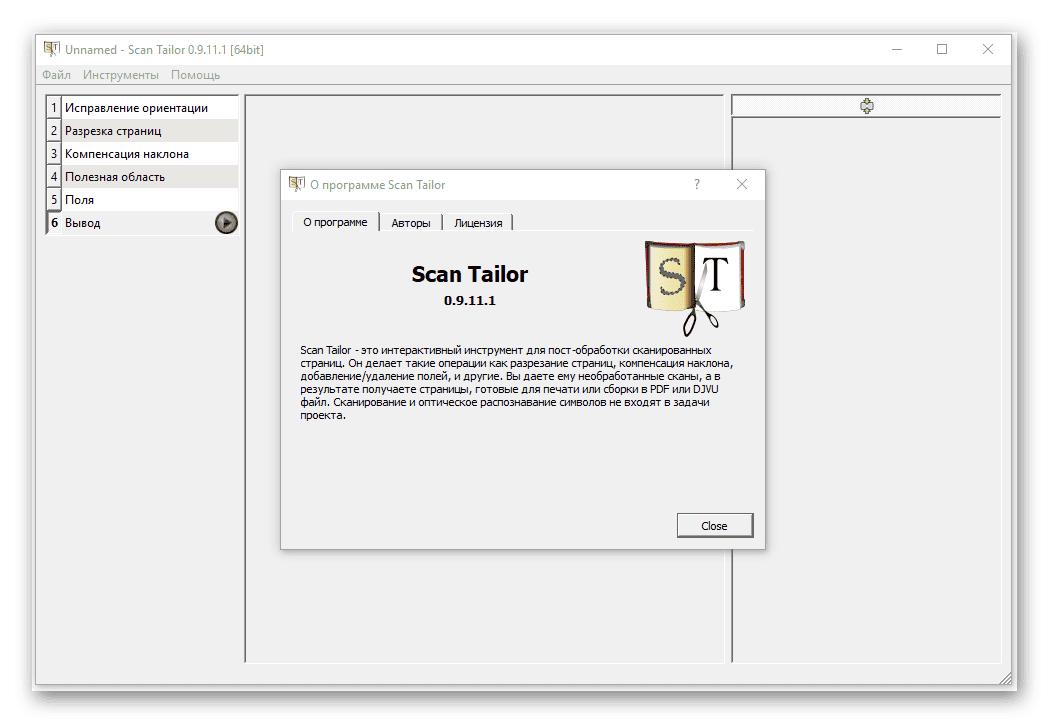
Task: Click the Close button in the dialog
Action: (714, 526)
